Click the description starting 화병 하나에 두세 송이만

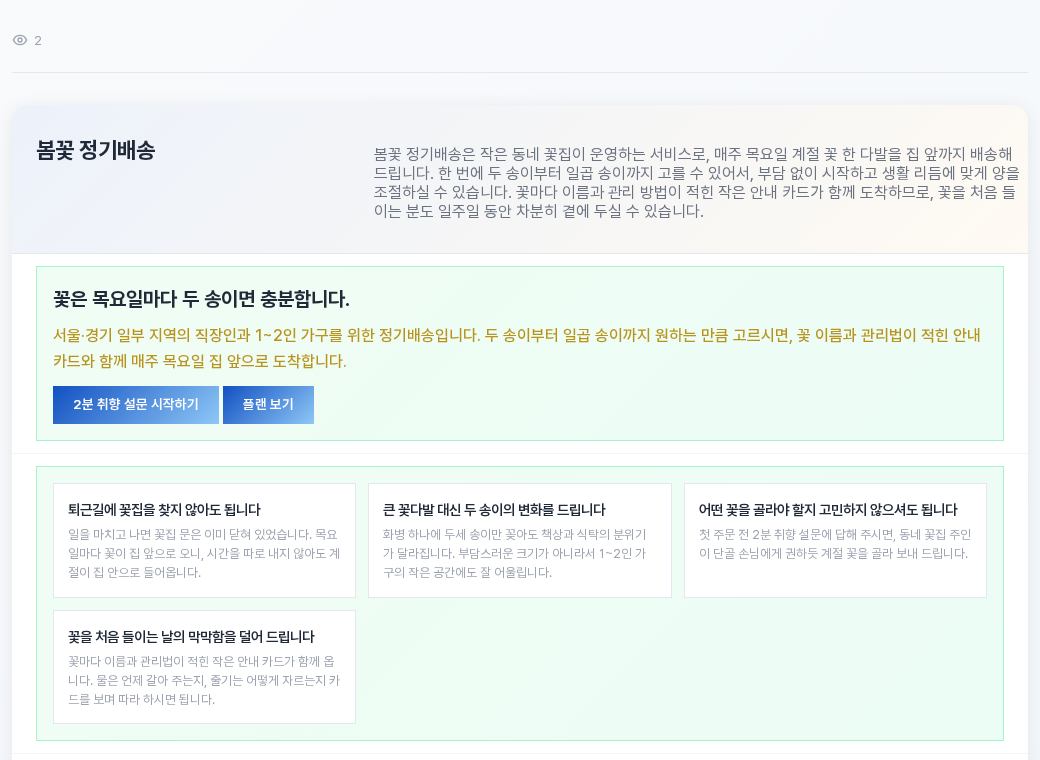515,553
